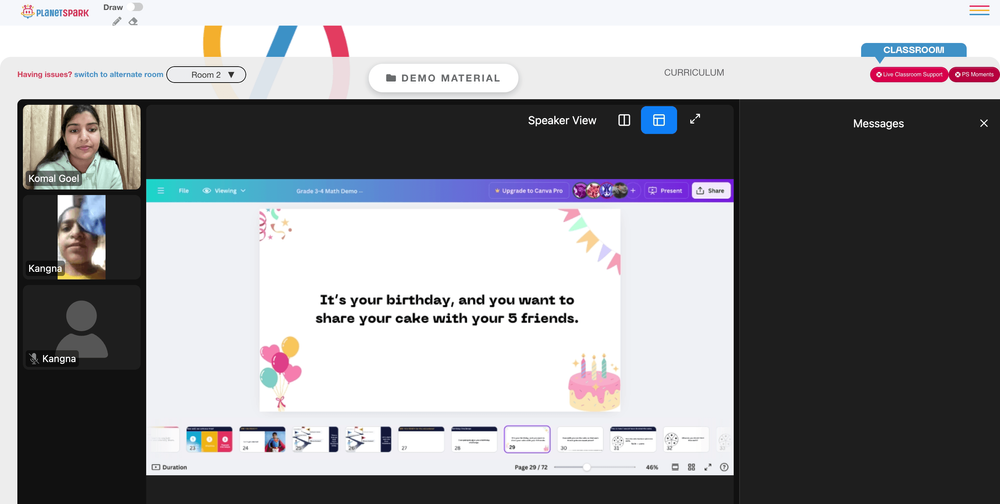Viewport: 1000px width, 504px height.
Task: Select slide thumbnail 26
Action: [x=368, y=440]
